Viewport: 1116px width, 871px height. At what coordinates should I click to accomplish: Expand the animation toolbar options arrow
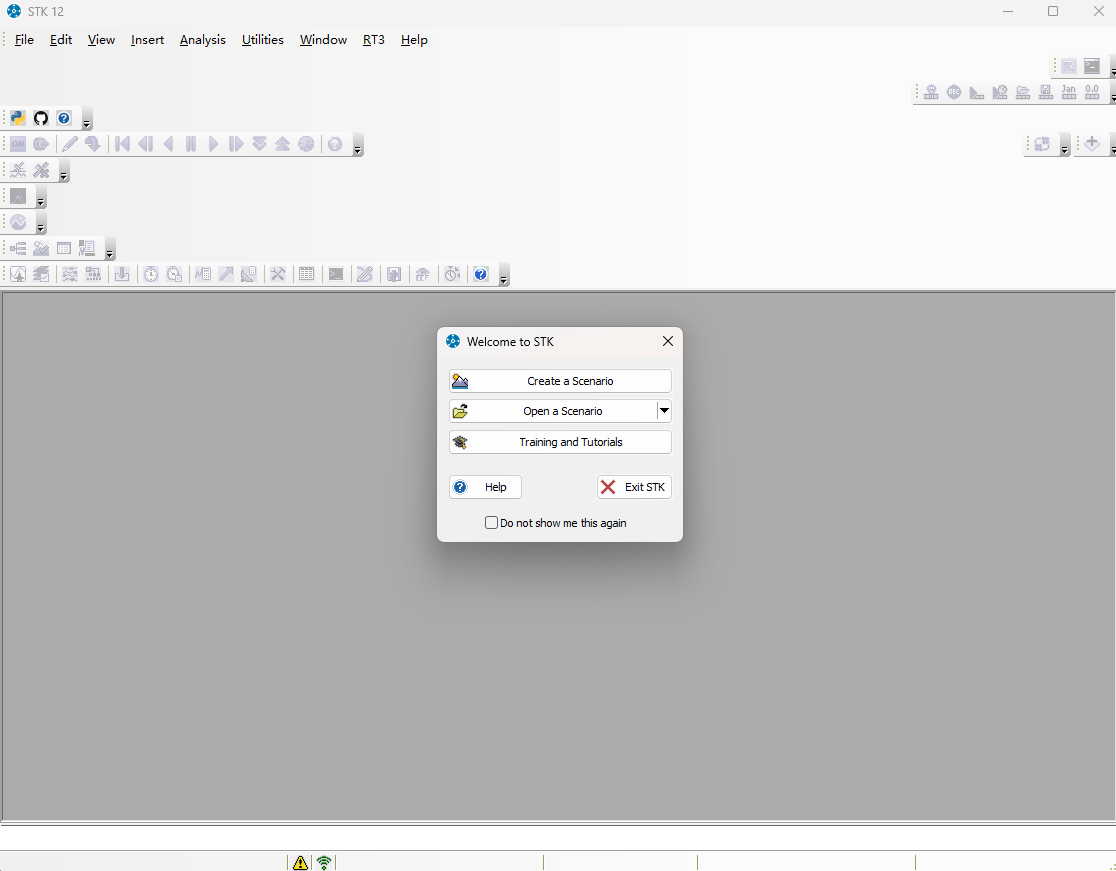357,149
